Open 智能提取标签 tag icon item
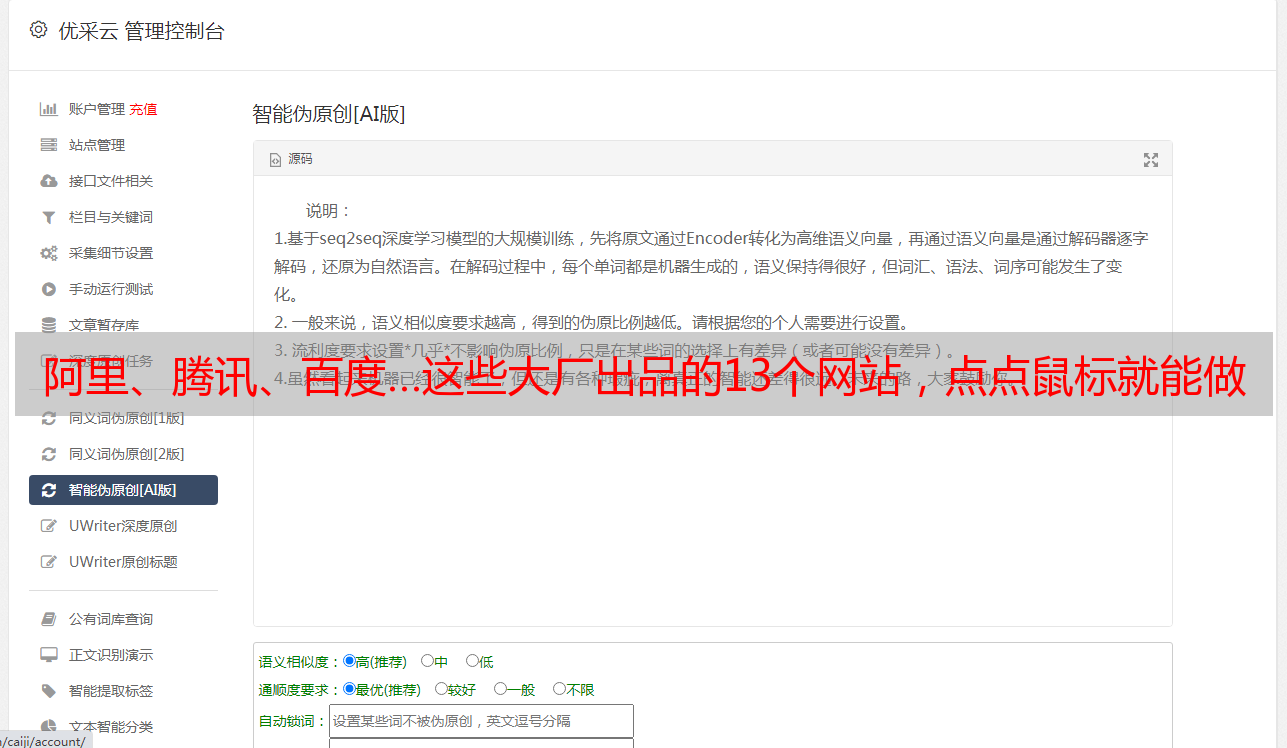This screenshot has height=748, width=1287. [48, 691]
